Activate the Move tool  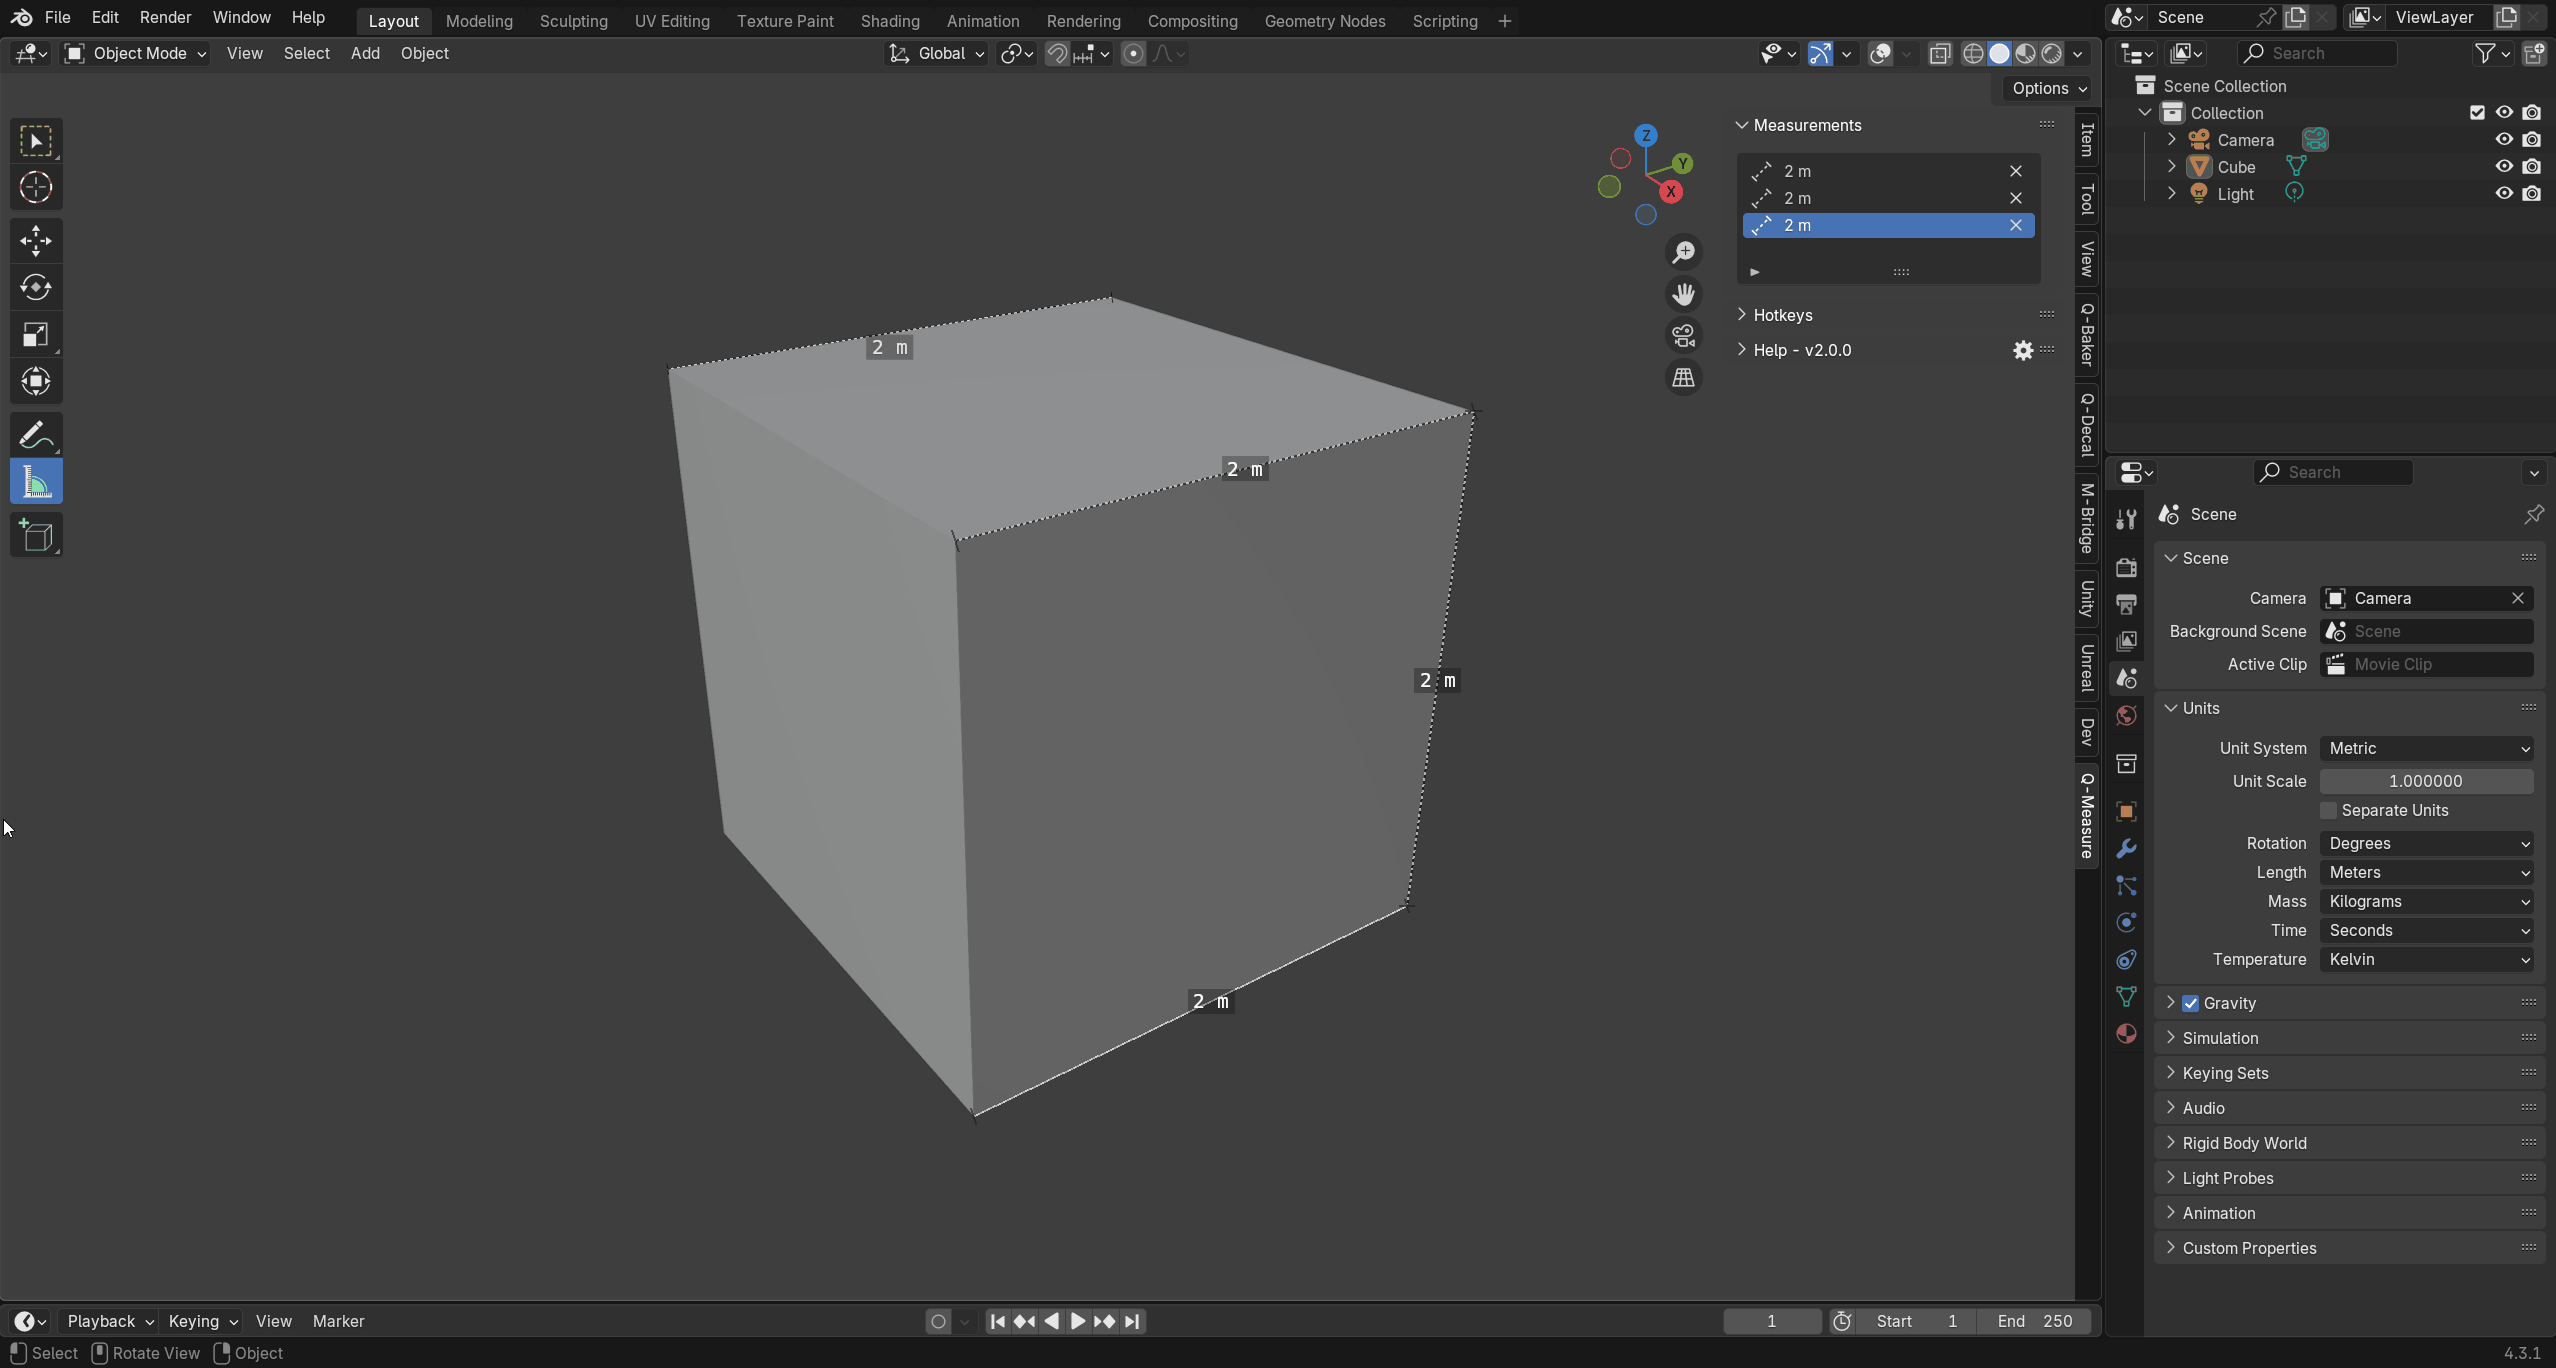(x=36, y=241)
